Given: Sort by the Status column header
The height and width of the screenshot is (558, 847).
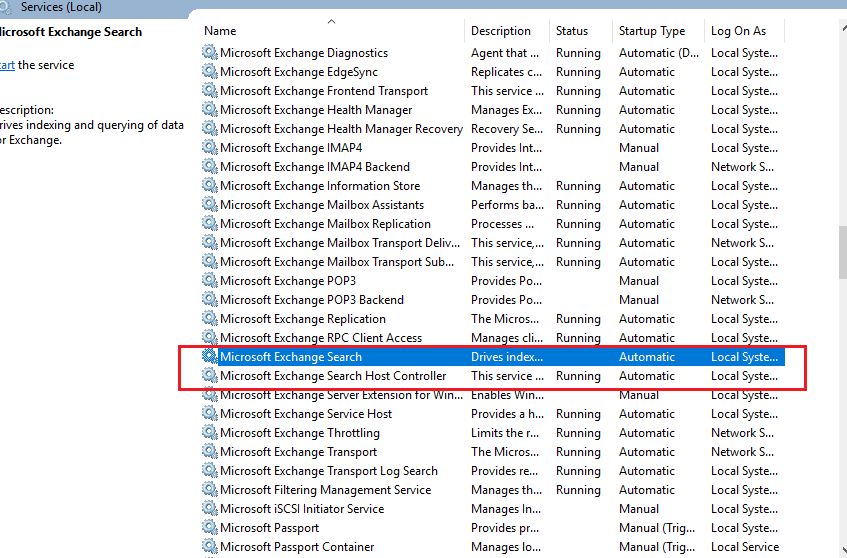Looking at the screenshot, I should [581, 31].
